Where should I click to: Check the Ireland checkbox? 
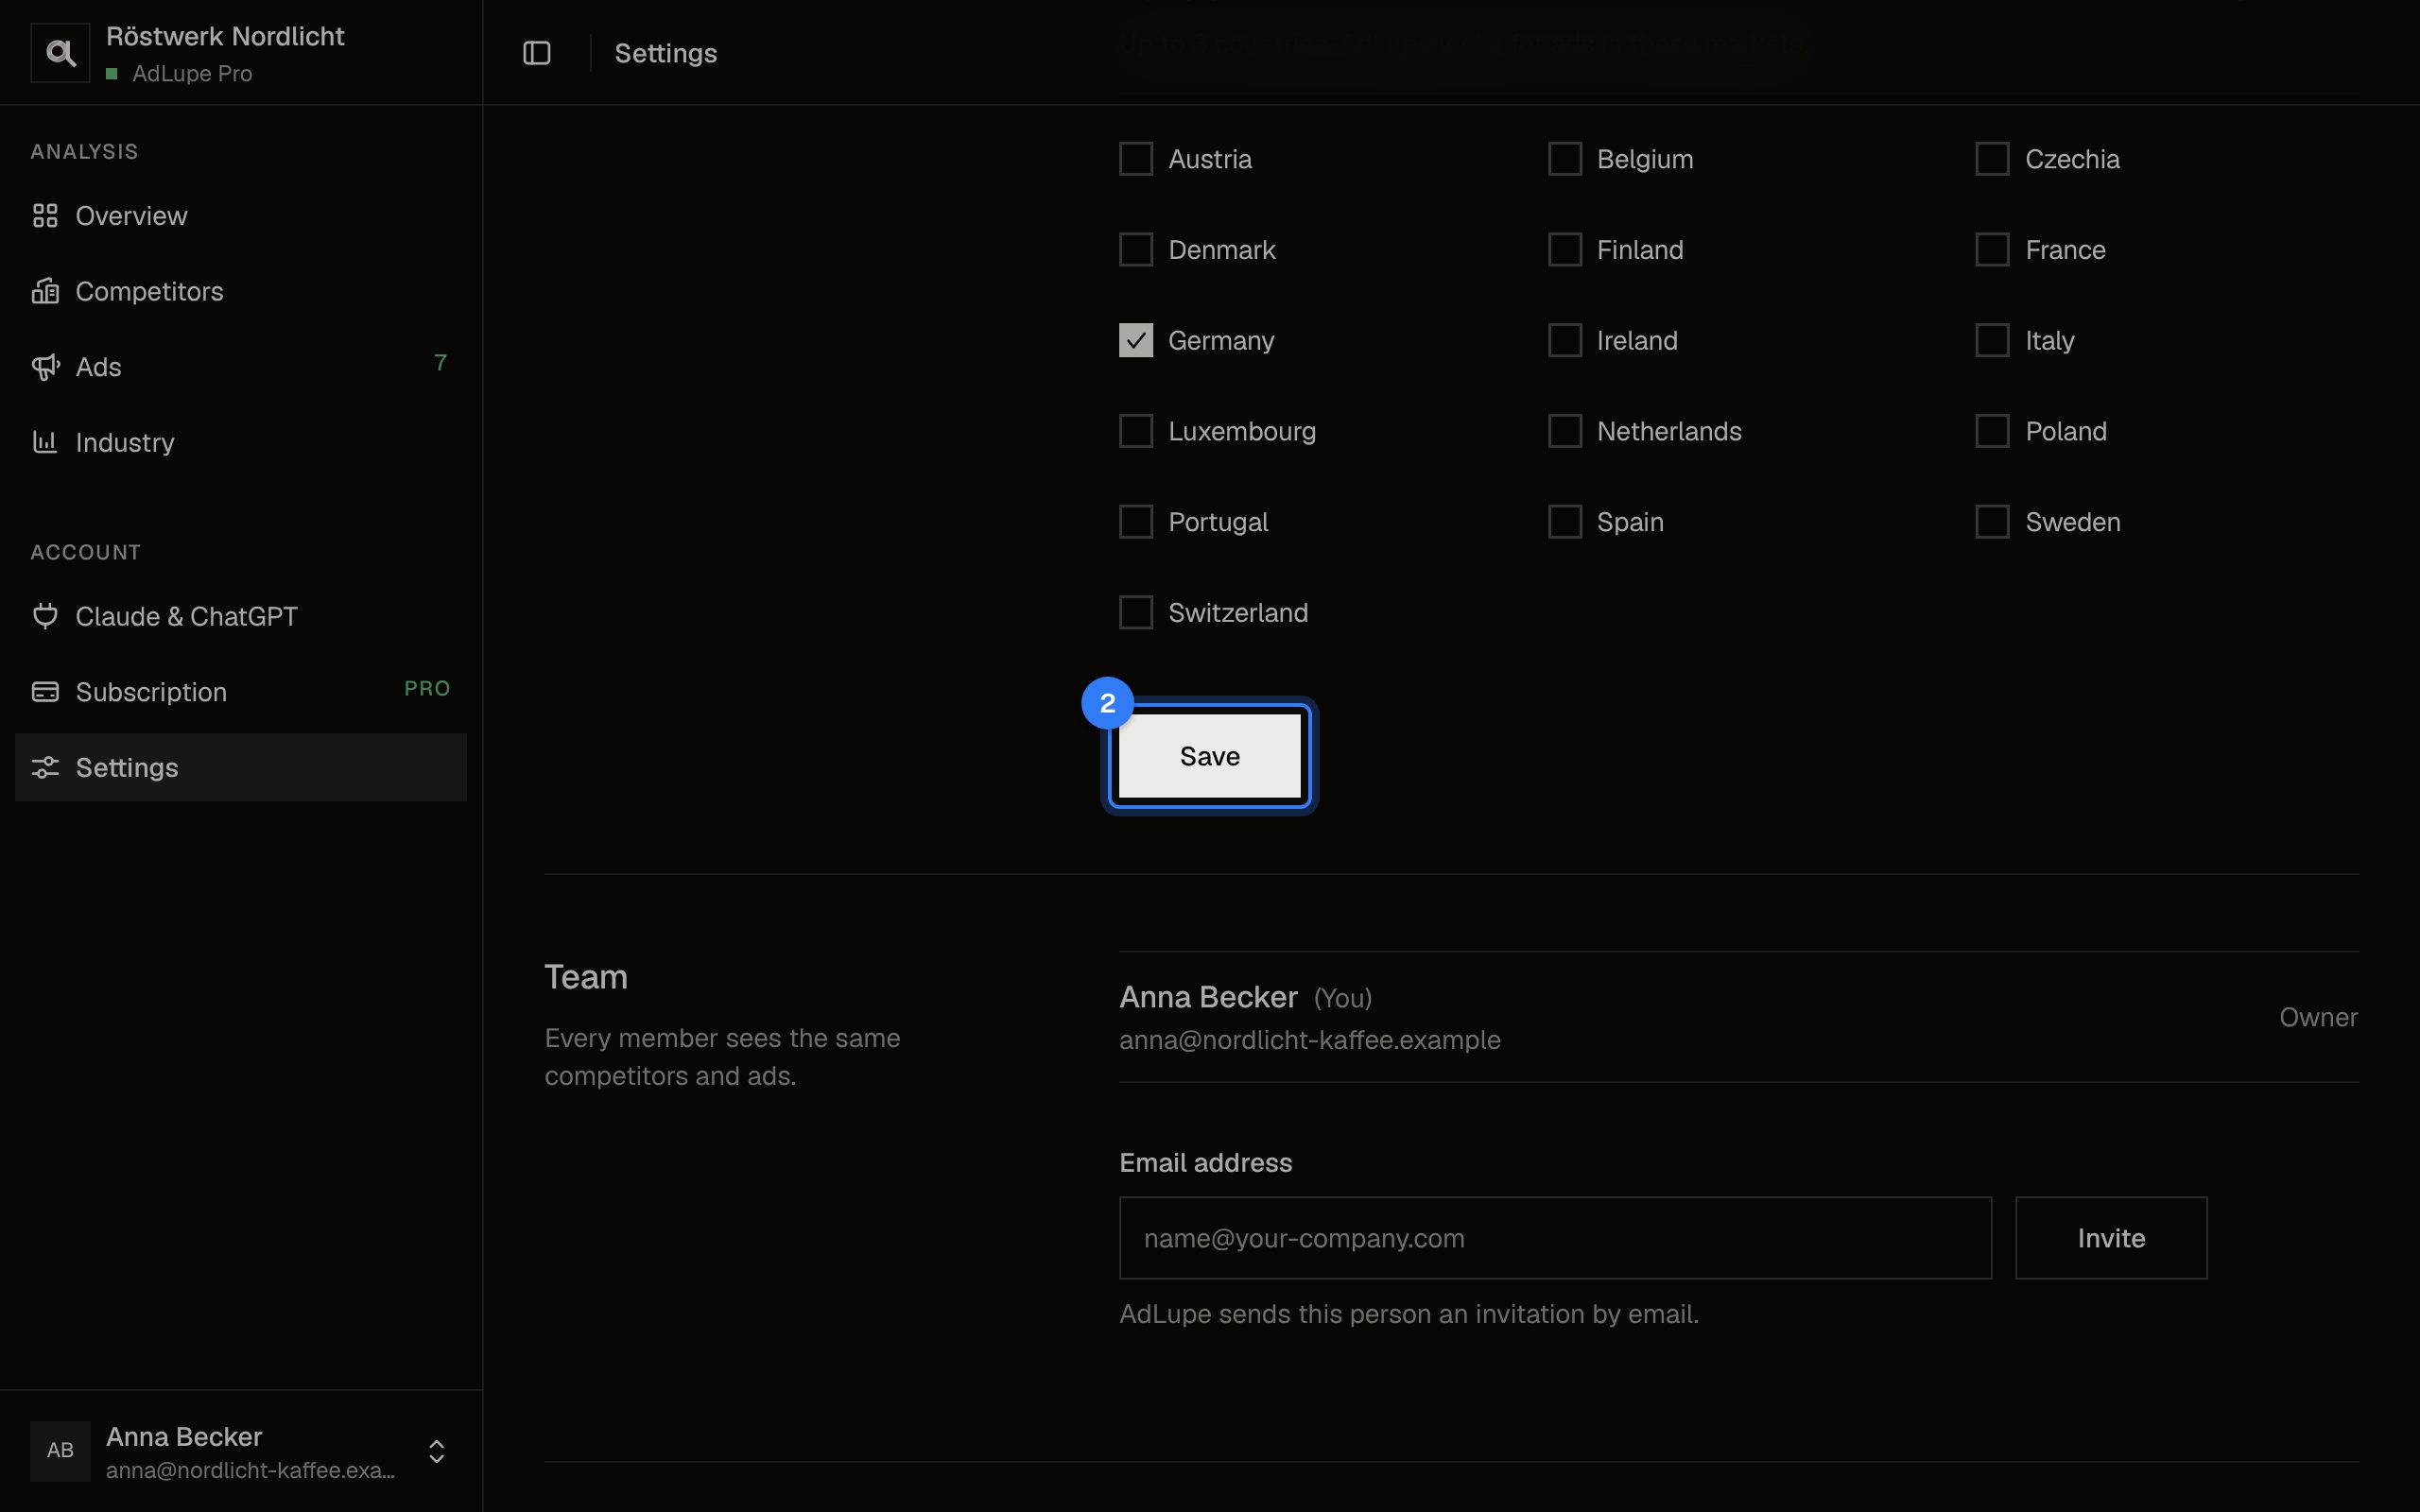[1565, 340]
